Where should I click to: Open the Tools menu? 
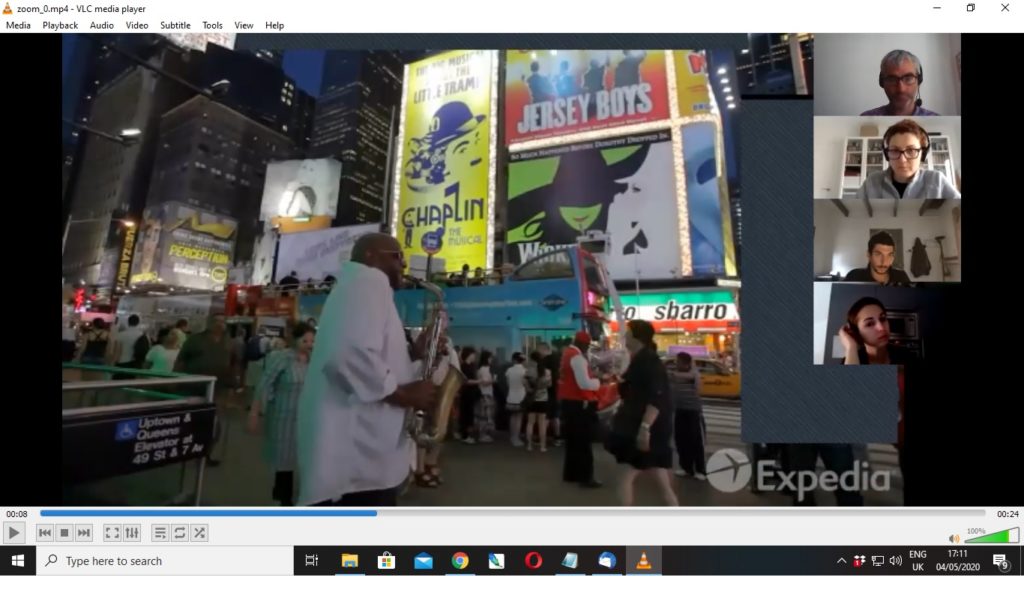point(212,25)
